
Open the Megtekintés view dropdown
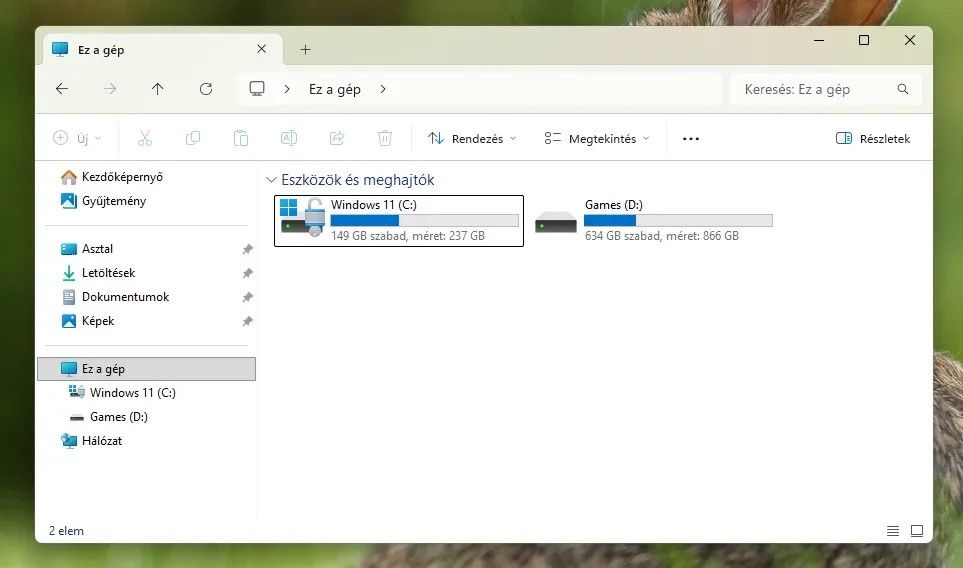597,139
